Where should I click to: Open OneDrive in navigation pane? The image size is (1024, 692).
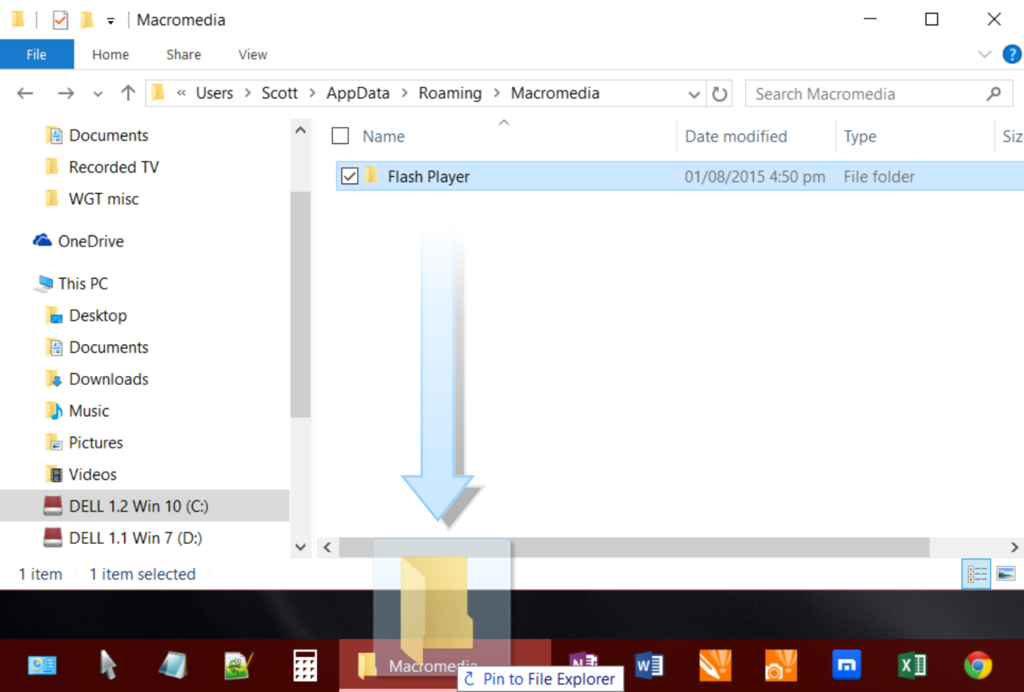[x=91, y=242]
